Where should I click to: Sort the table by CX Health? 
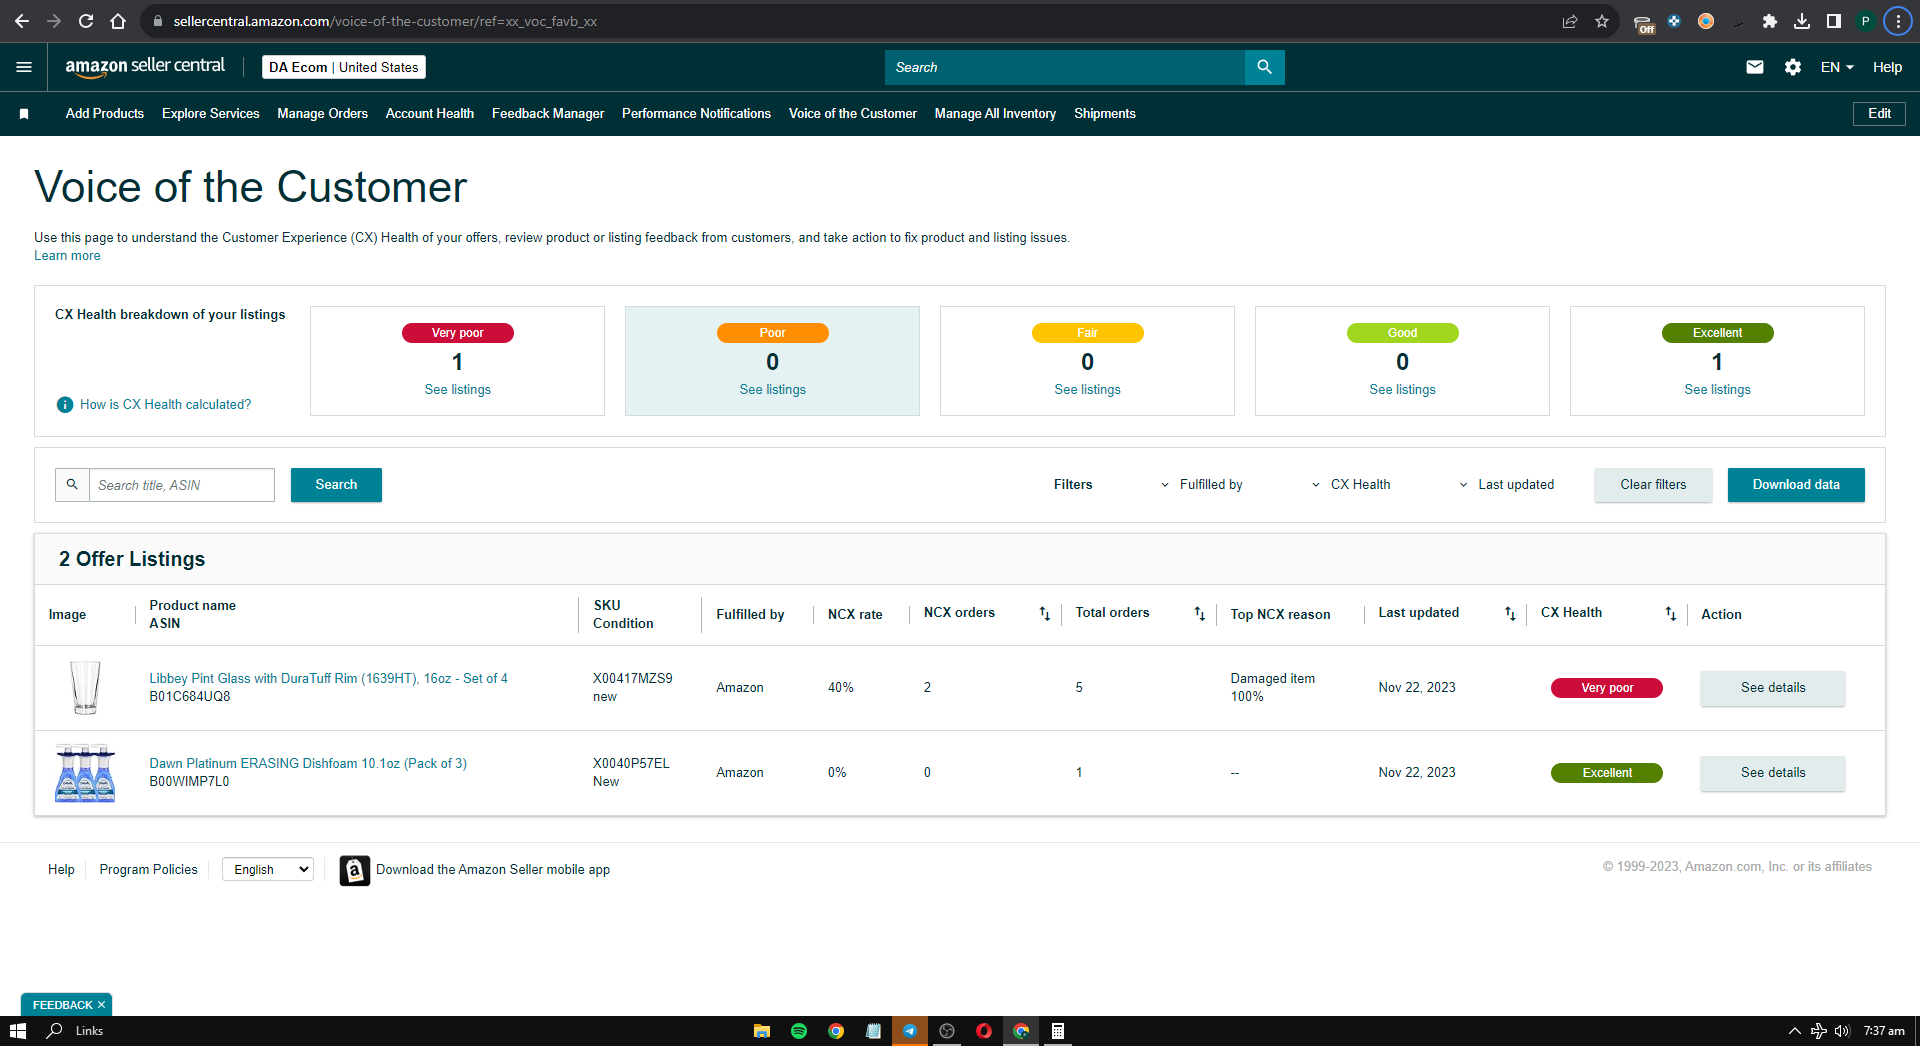1670,614
